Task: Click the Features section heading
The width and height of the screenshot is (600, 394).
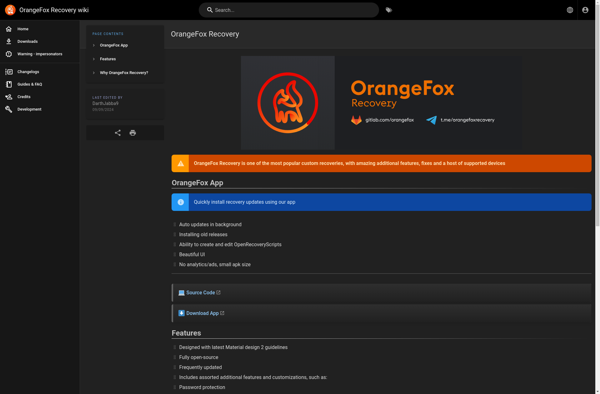Action: (186, 333)
